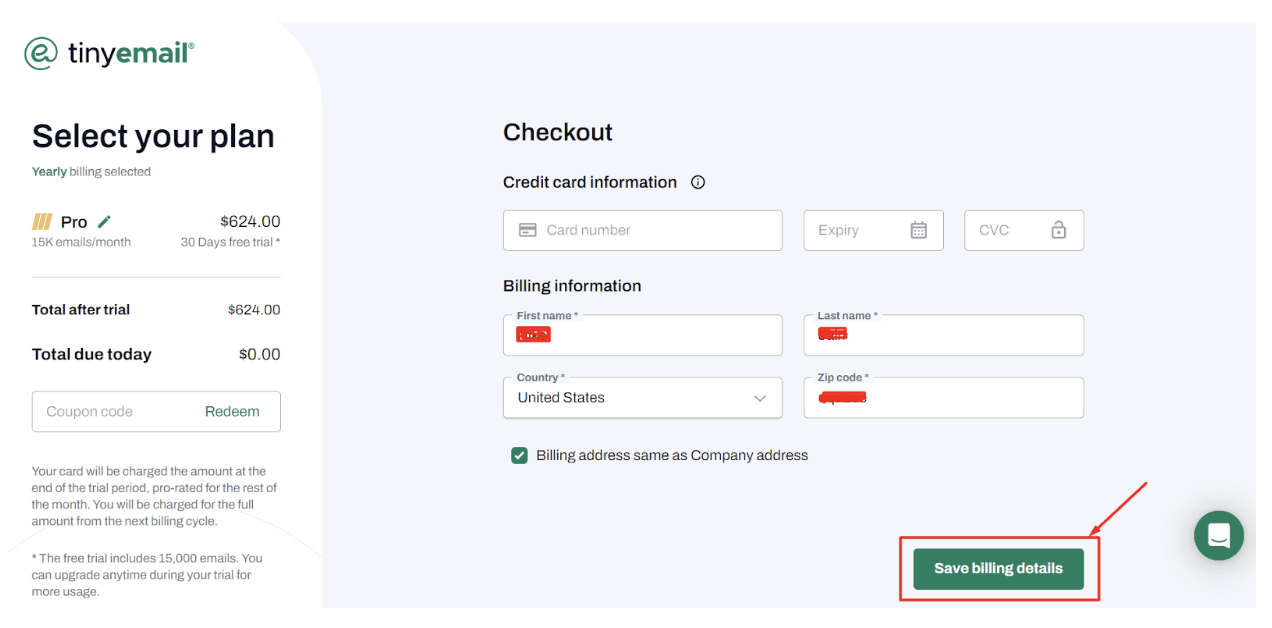Click the lock icon in CVC field
The width and height of the screenshot is (1272, 628).
tap(1058, 230)
